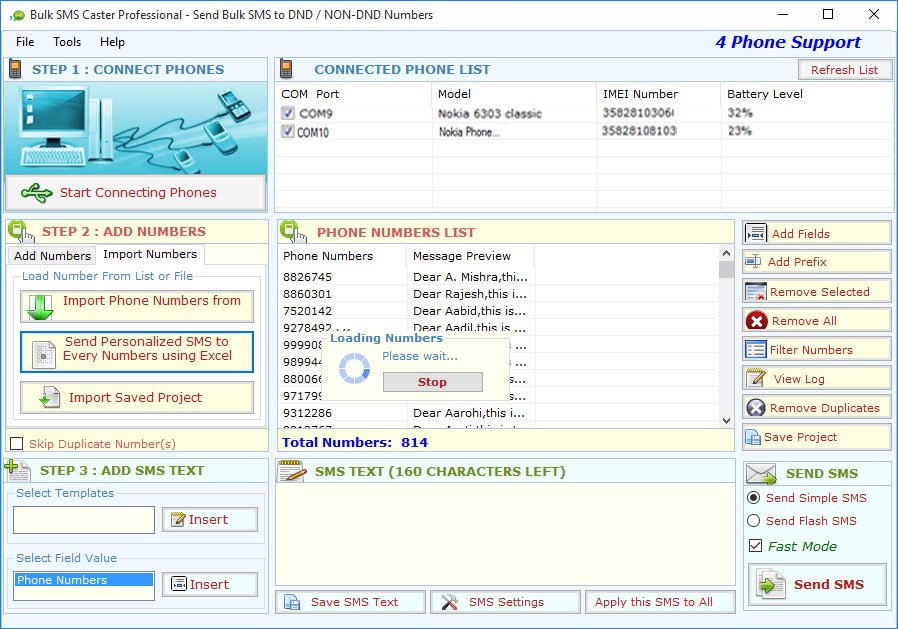This screenshot has width=898, height=629.
Task: Click the Save SMS Text disk icon
Action: coord(292,602)
